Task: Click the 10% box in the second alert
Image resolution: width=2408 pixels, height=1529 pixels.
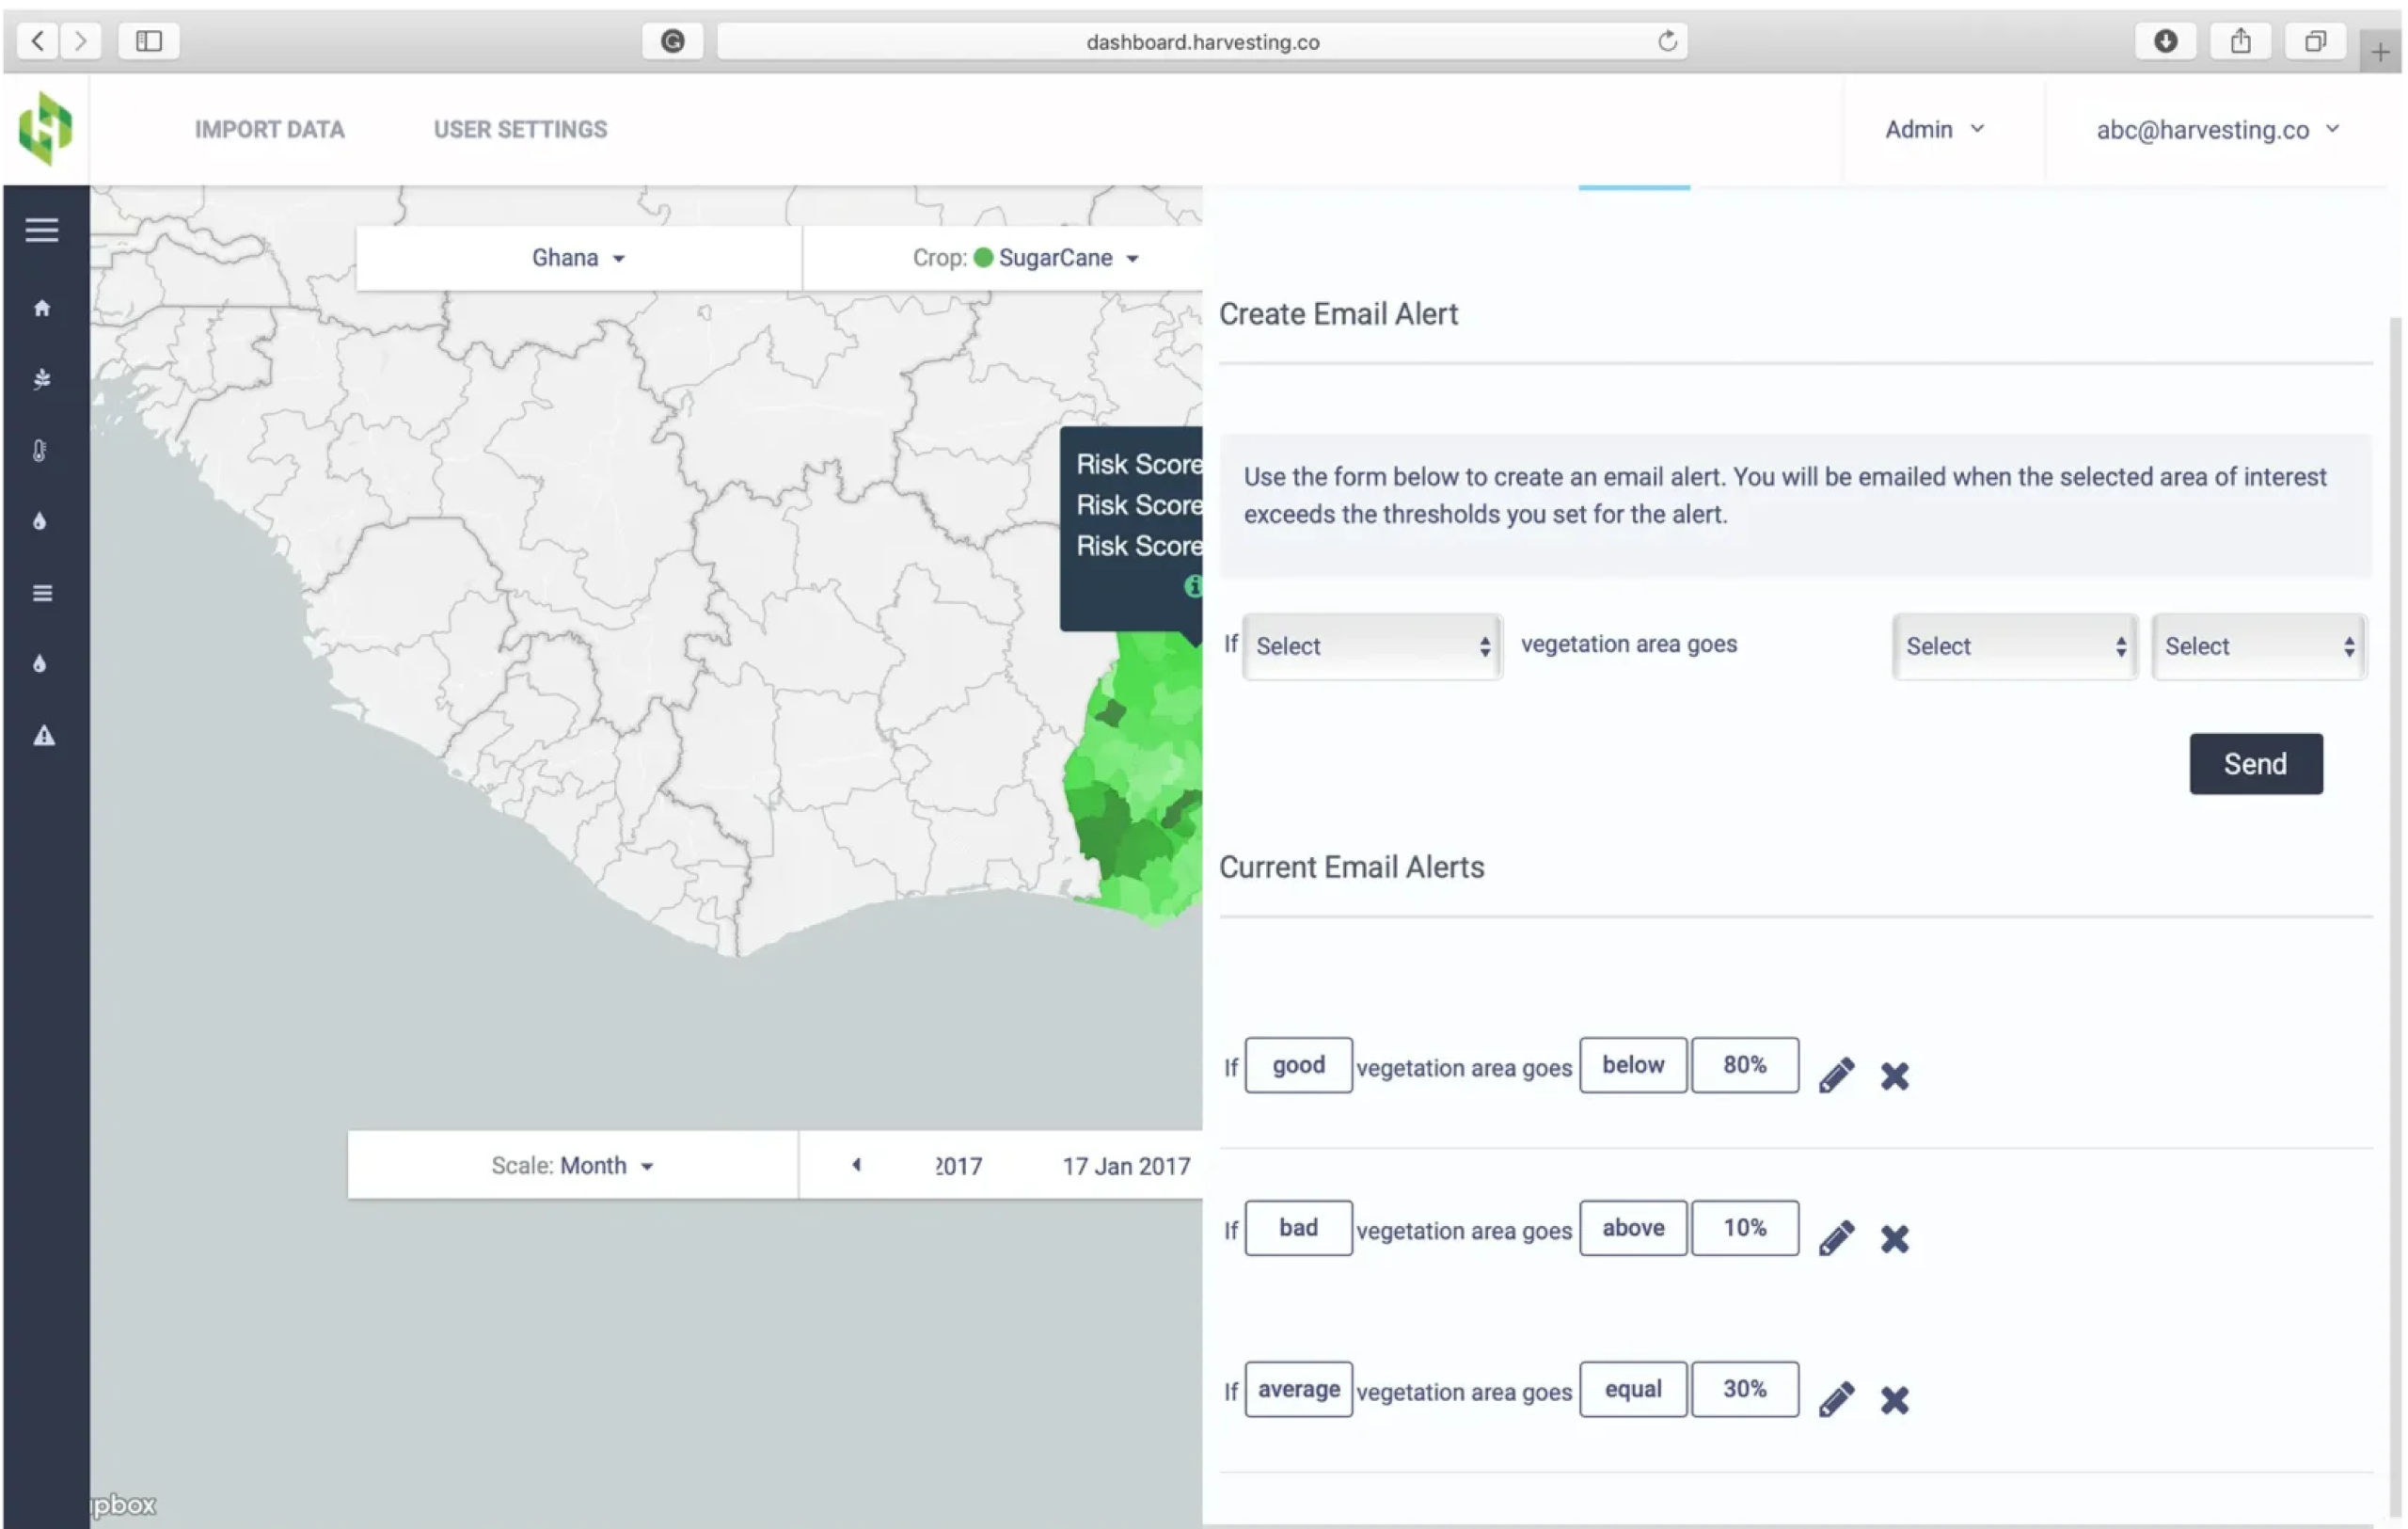Action: click(1744, 1228)
